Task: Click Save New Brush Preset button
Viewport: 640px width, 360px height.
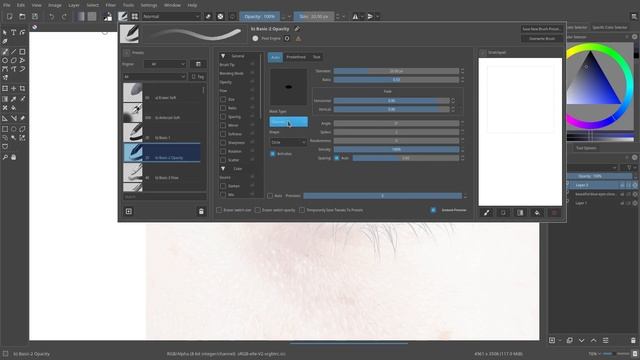Action: [x=542, y=29]
